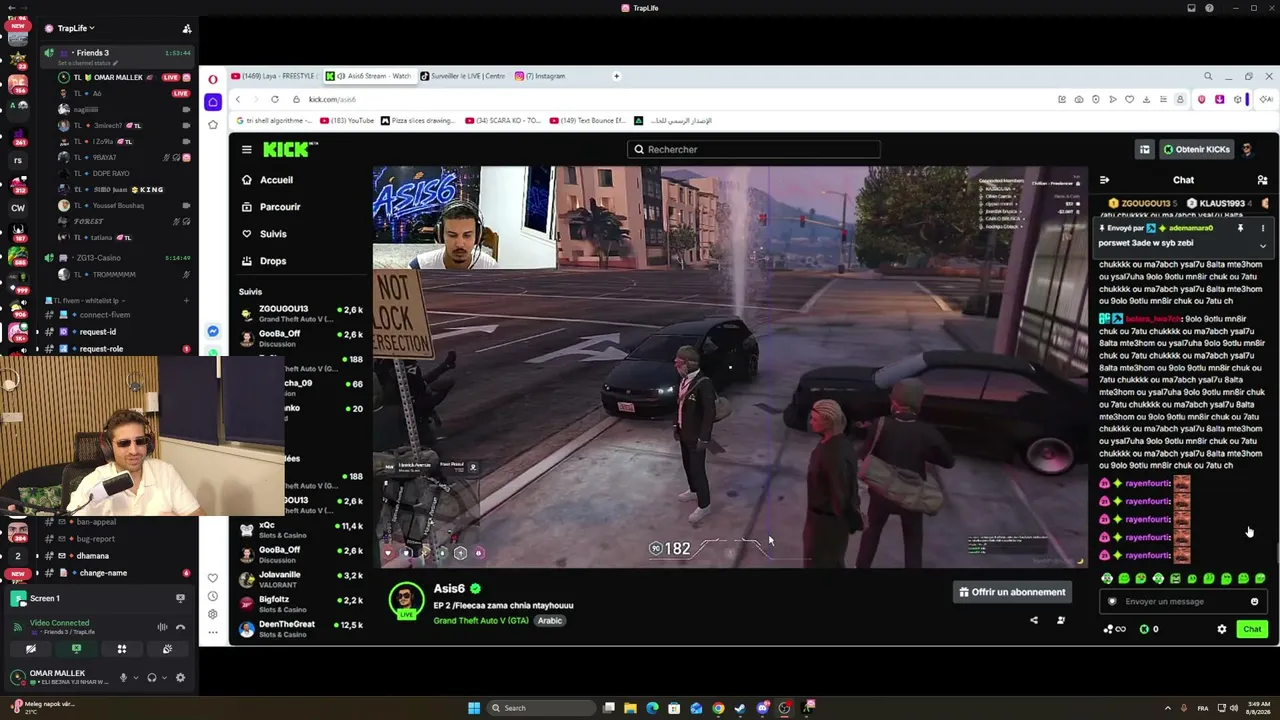This screenshot has height=720, width=1280.
Task: Open the emoji picker in the message box
Action: point(1254,601)
